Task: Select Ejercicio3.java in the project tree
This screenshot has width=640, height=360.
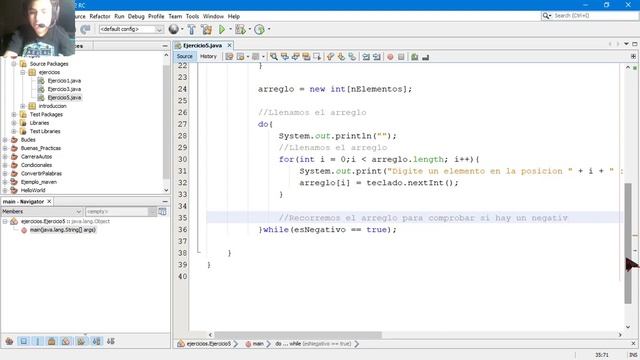Action: point(64,89)
